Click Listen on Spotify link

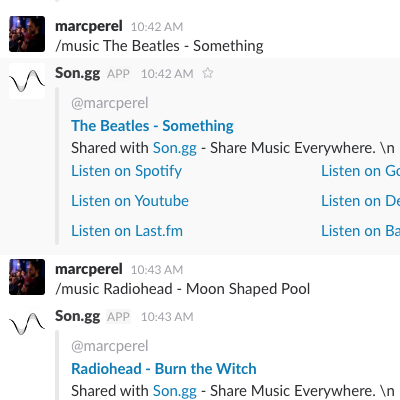[127, 171]
